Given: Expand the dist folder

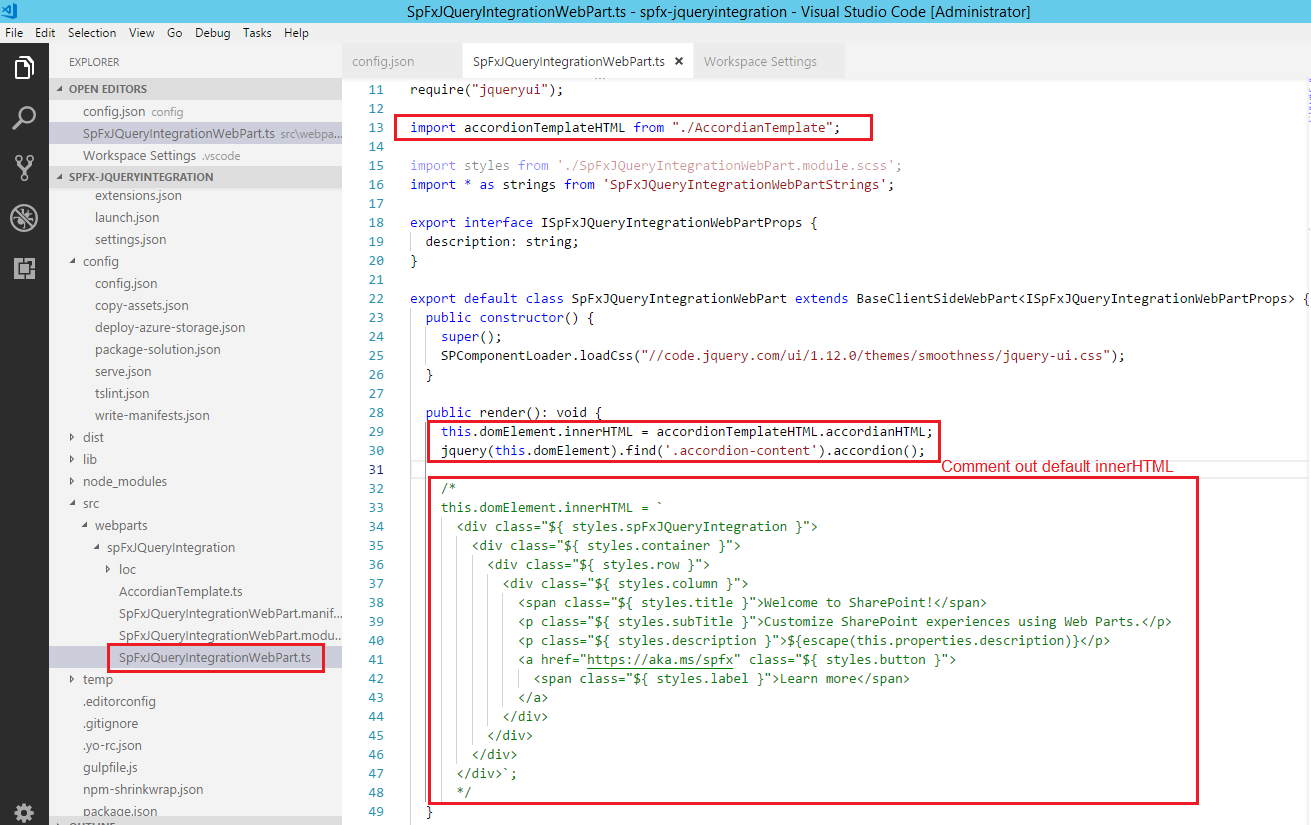Looking at the screenshot, I should (93, 437).
